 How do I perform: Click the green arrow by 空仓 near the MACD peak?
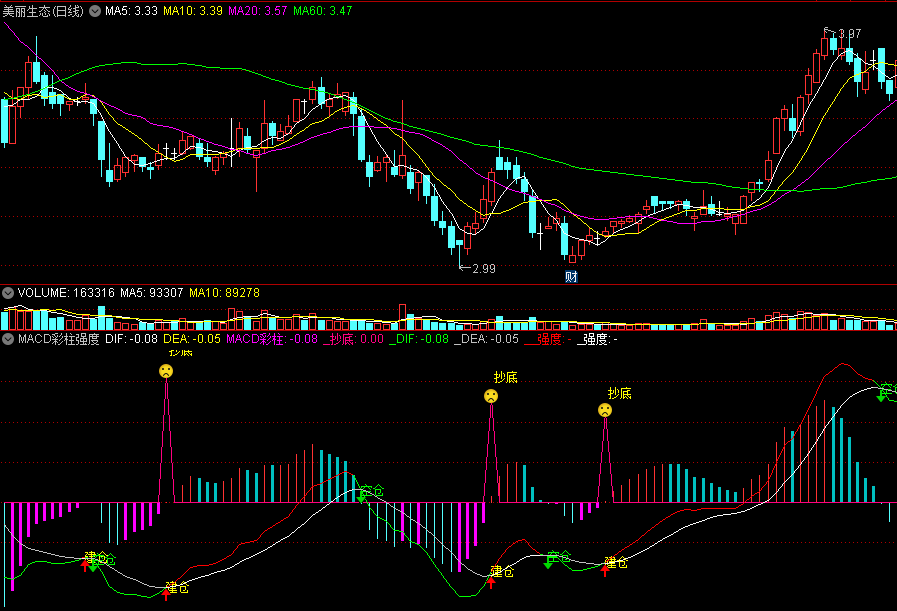point(361,497)
